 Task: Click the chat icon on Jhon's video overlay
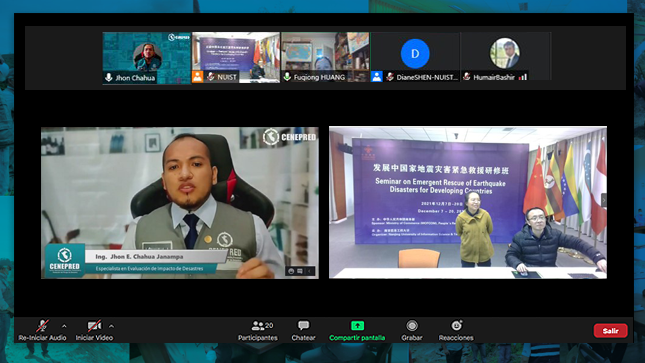click(300, 271)
